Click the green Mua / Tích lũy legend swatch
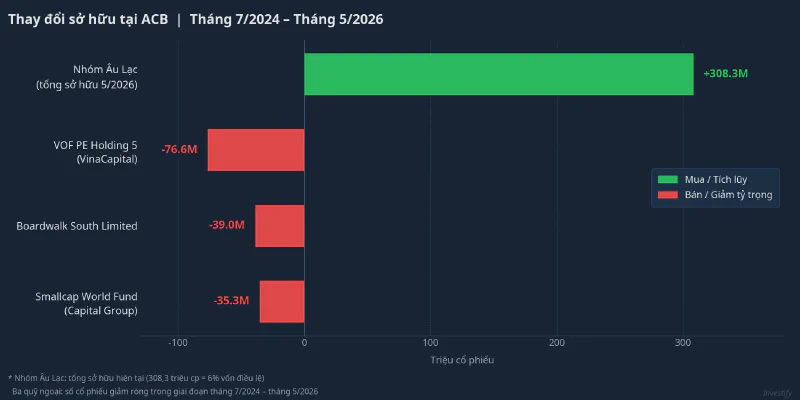The image size is (800, 400). [x=668, y=180]
